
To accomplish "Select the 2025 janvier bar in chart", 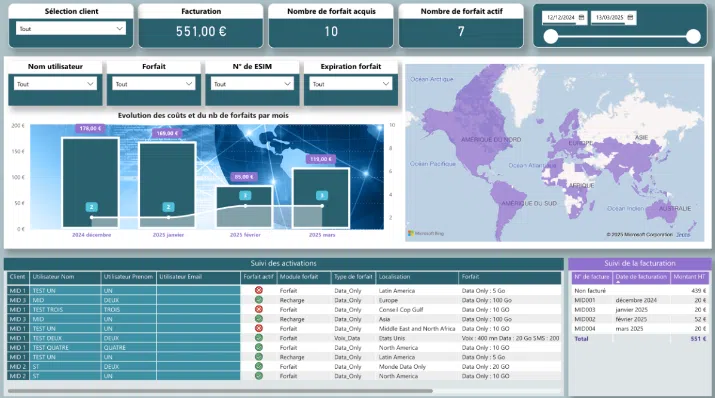I will point(167,185).
